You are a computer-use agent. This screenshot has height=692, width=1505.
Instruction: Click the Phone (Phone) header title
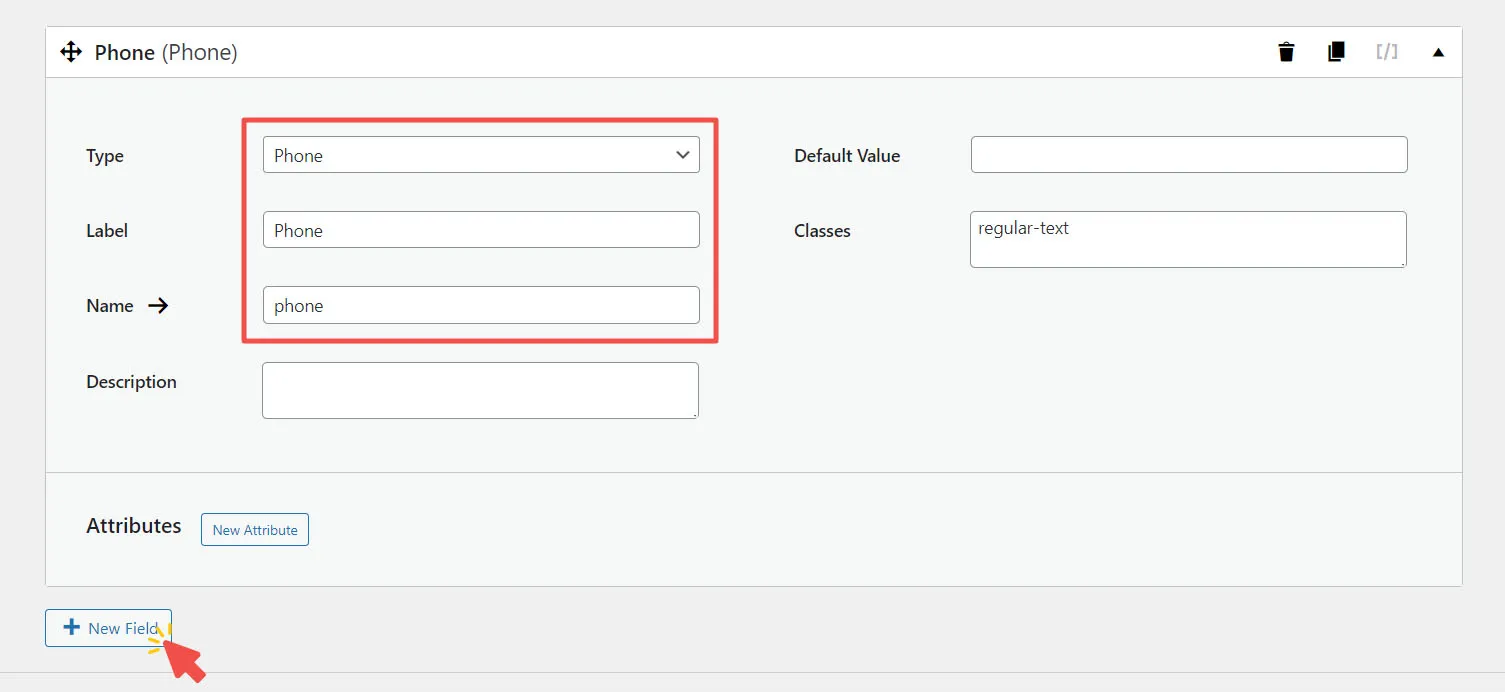coord(166,52)
